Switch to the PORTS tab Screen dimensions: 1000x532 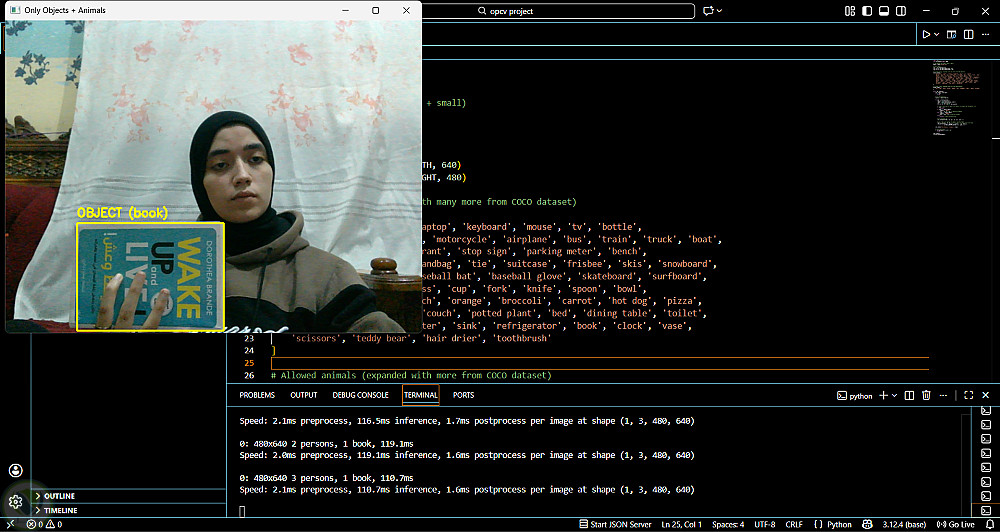[x=464, y=395]
